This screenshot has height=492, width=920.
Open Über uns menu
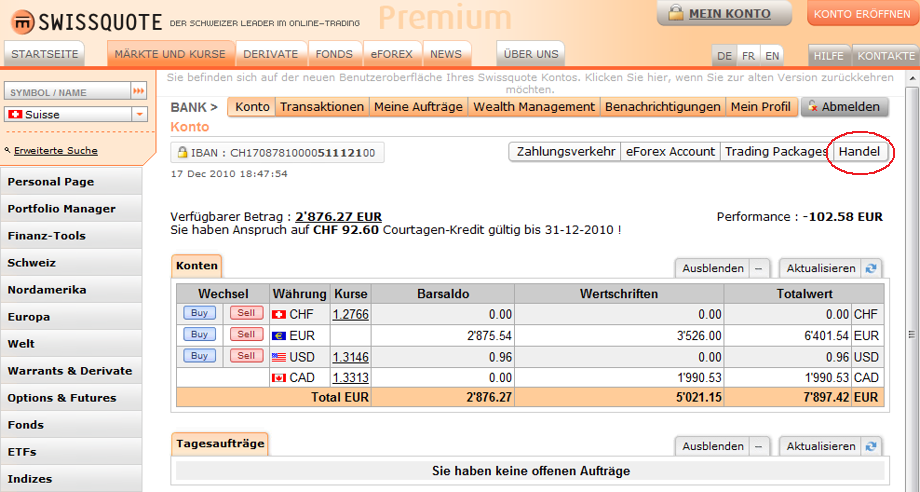click(x=530, y=54)
